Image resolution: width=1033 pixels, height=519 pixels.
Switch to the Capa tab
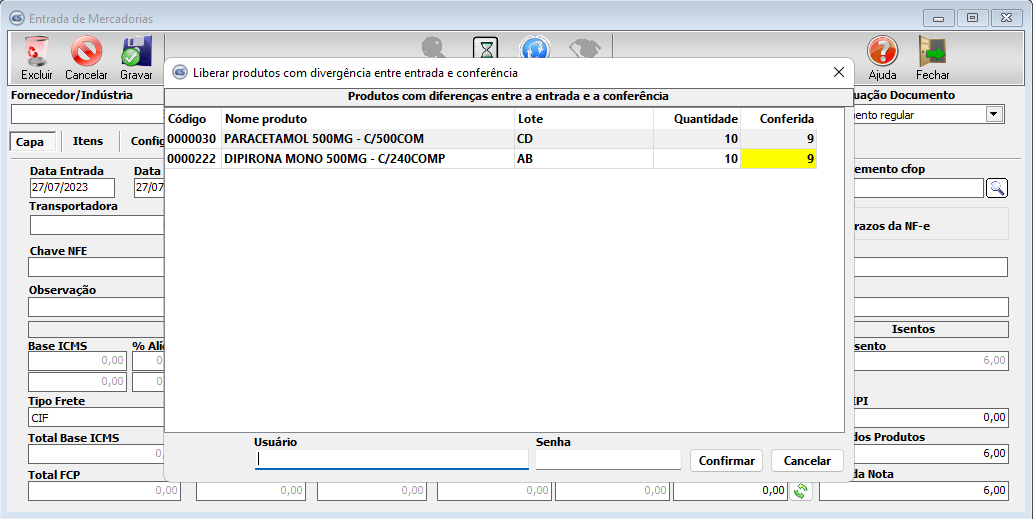(30, 142)
